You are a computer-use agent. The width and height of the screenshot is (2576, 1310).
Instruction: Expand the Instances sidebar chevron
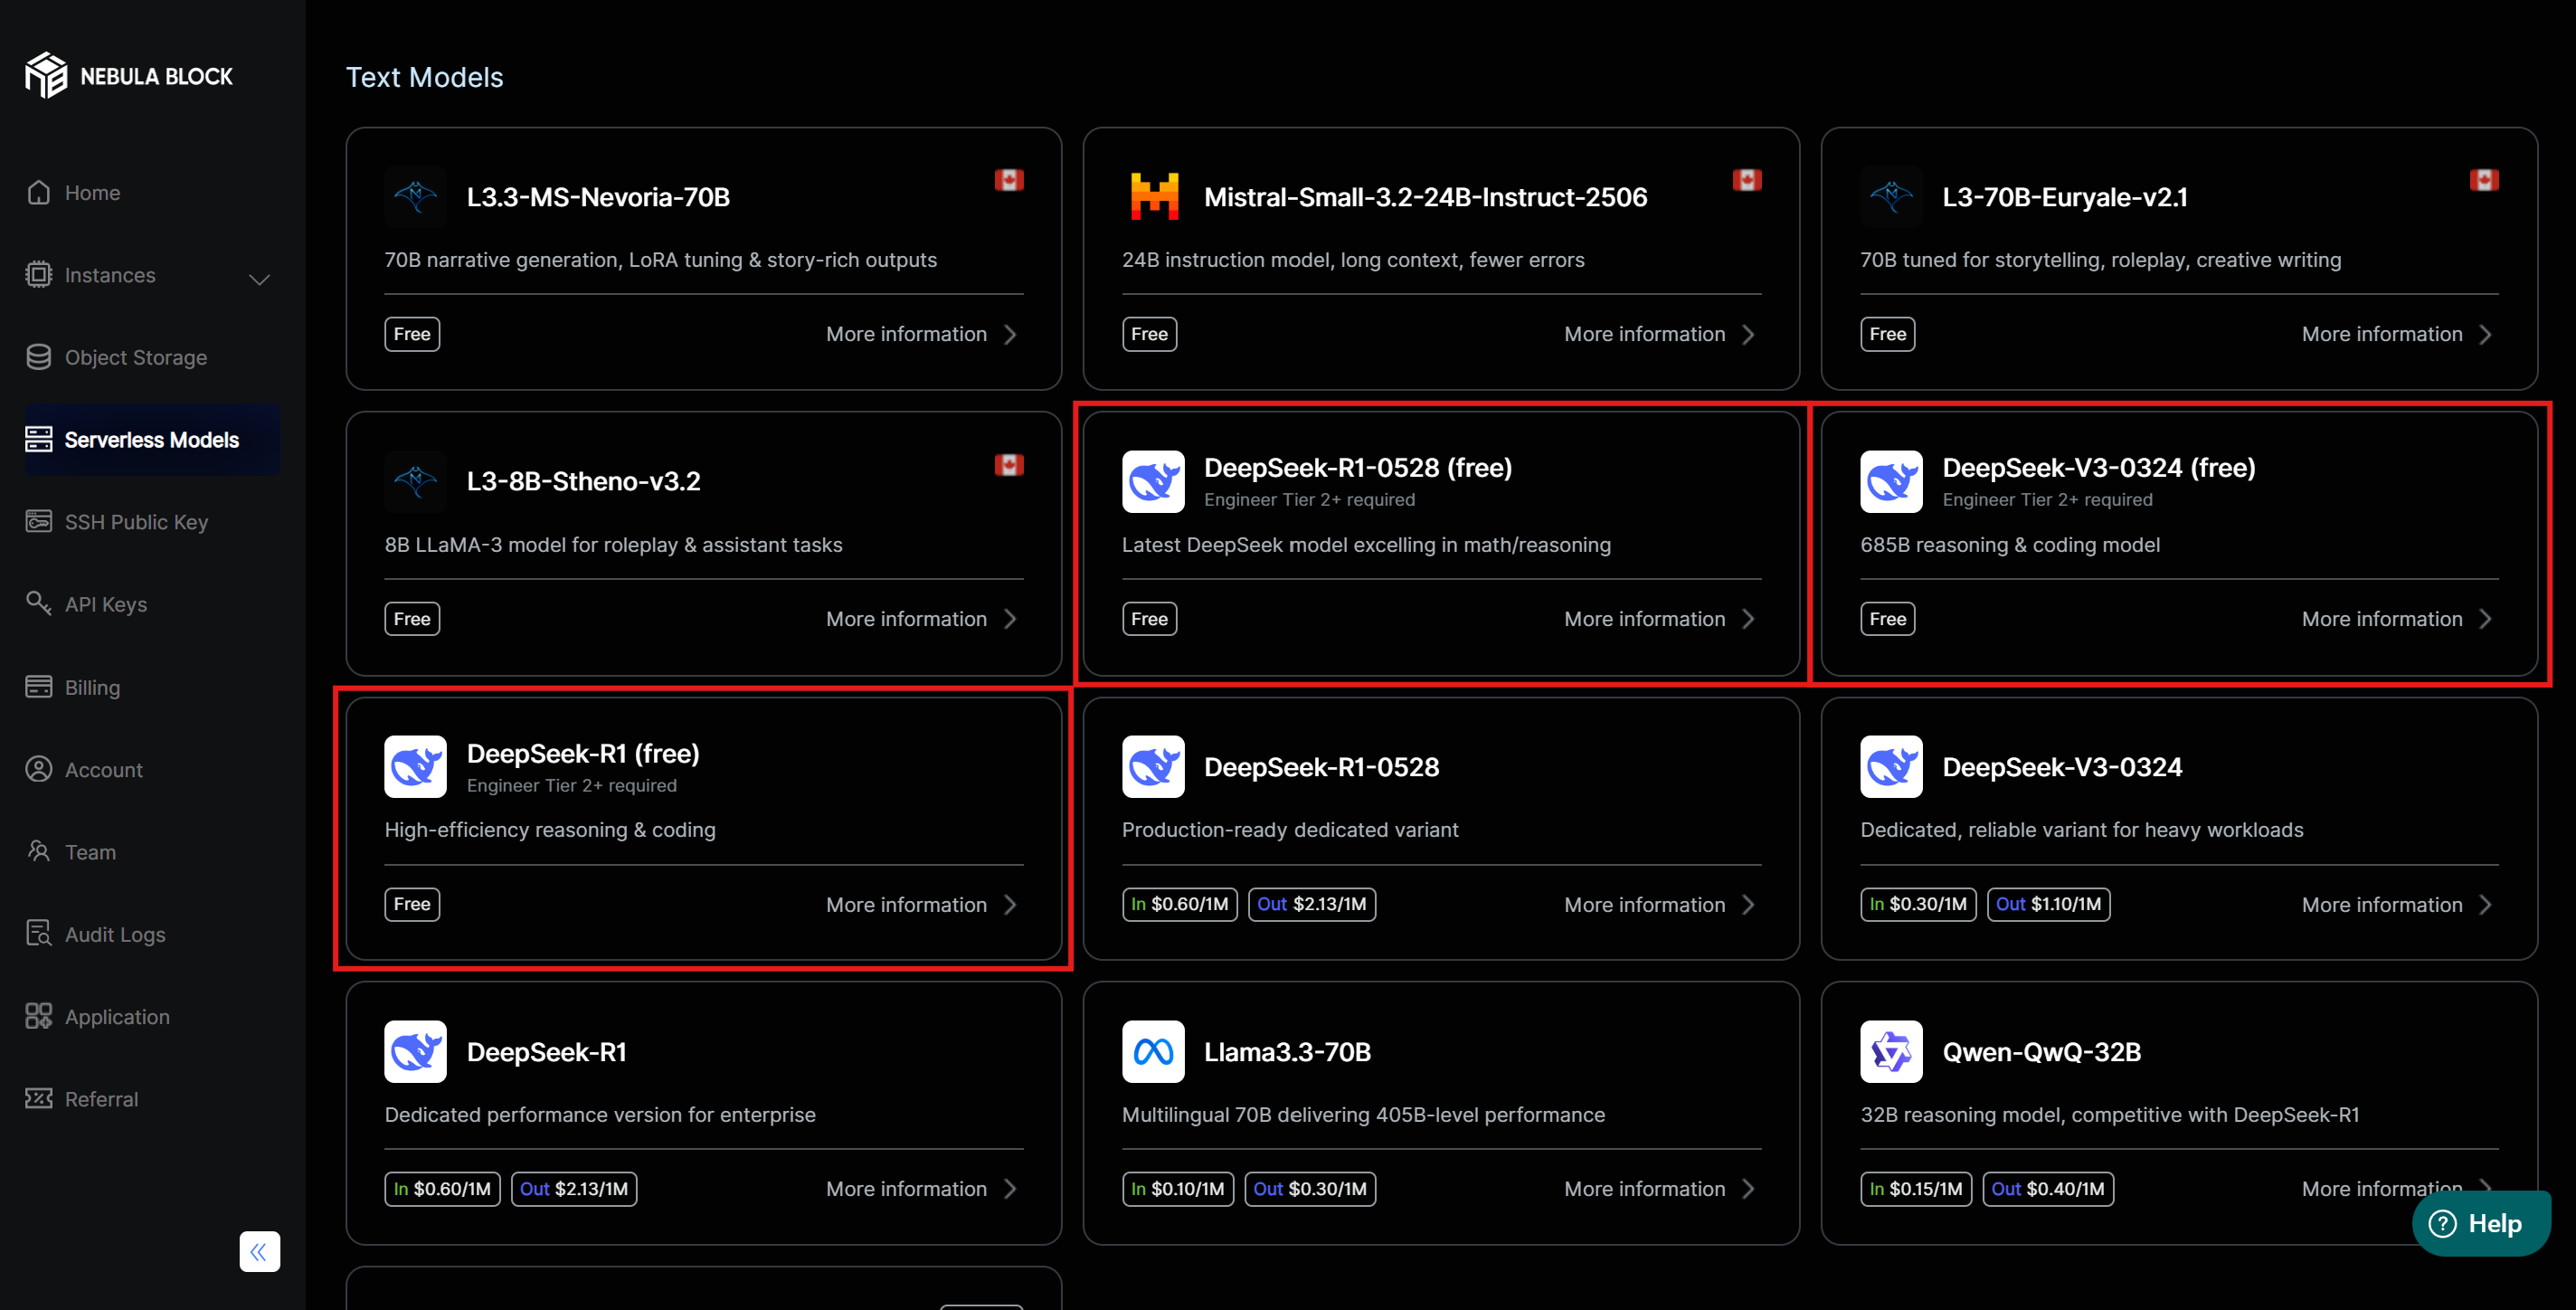tap(260, 279)
